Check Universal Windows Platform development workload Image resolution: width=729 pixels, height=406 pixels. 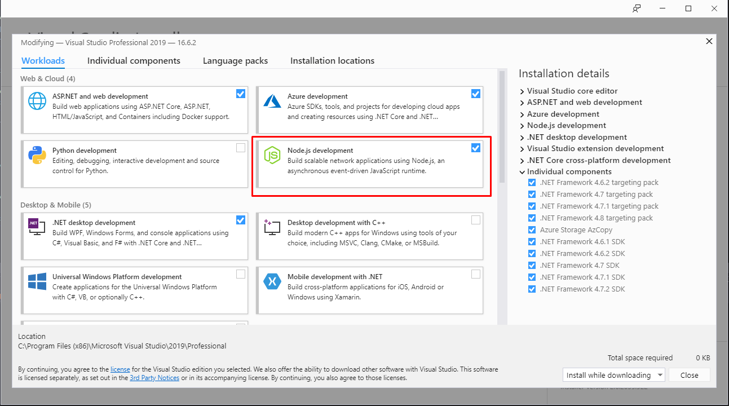point(240,274)
